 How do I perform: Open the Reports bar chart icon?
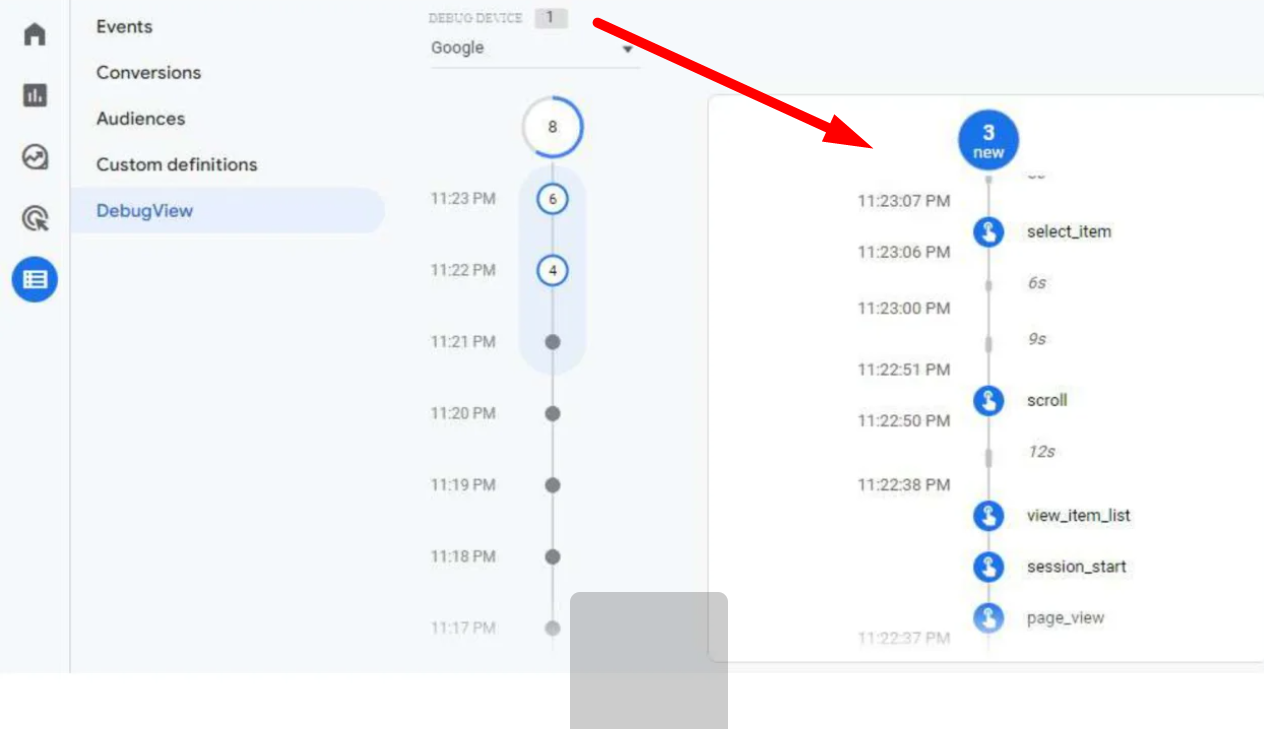click(35, 96)
